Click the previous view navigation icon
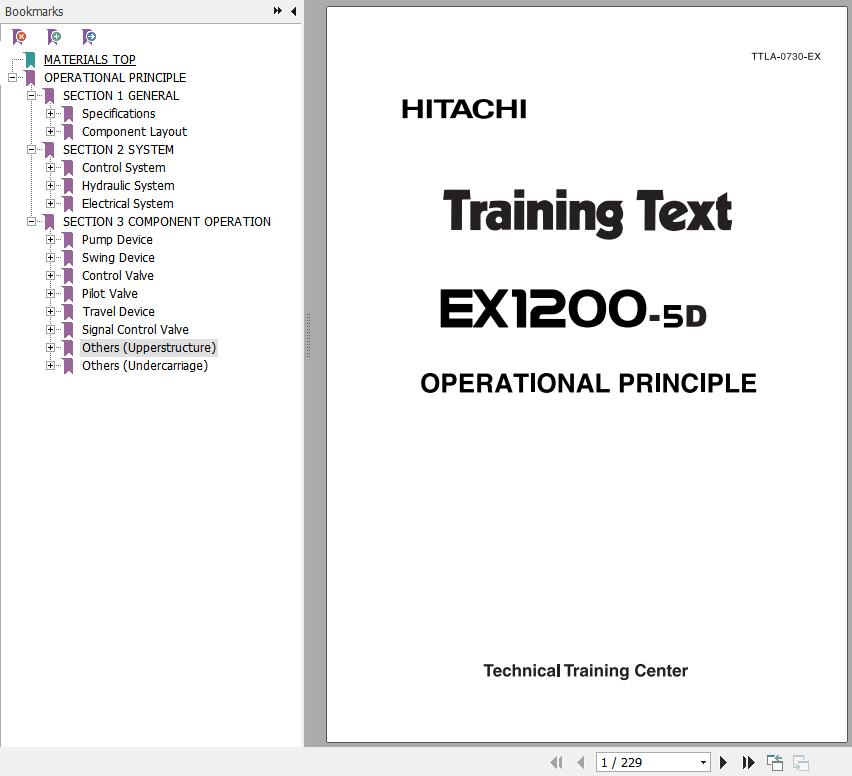The image size is (852, 776). [774, 762]
